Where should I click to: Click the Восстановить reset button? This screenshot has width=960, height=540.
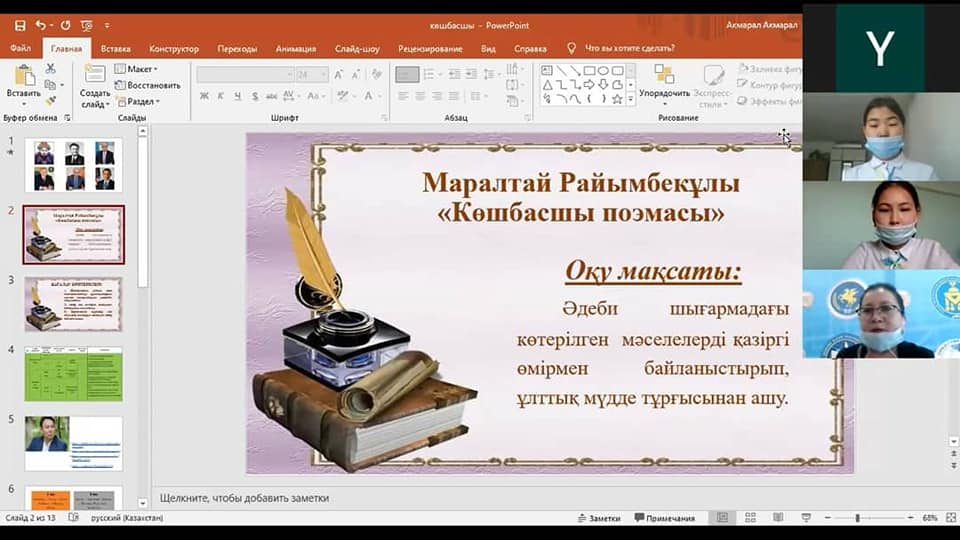(x=147, y=85)
